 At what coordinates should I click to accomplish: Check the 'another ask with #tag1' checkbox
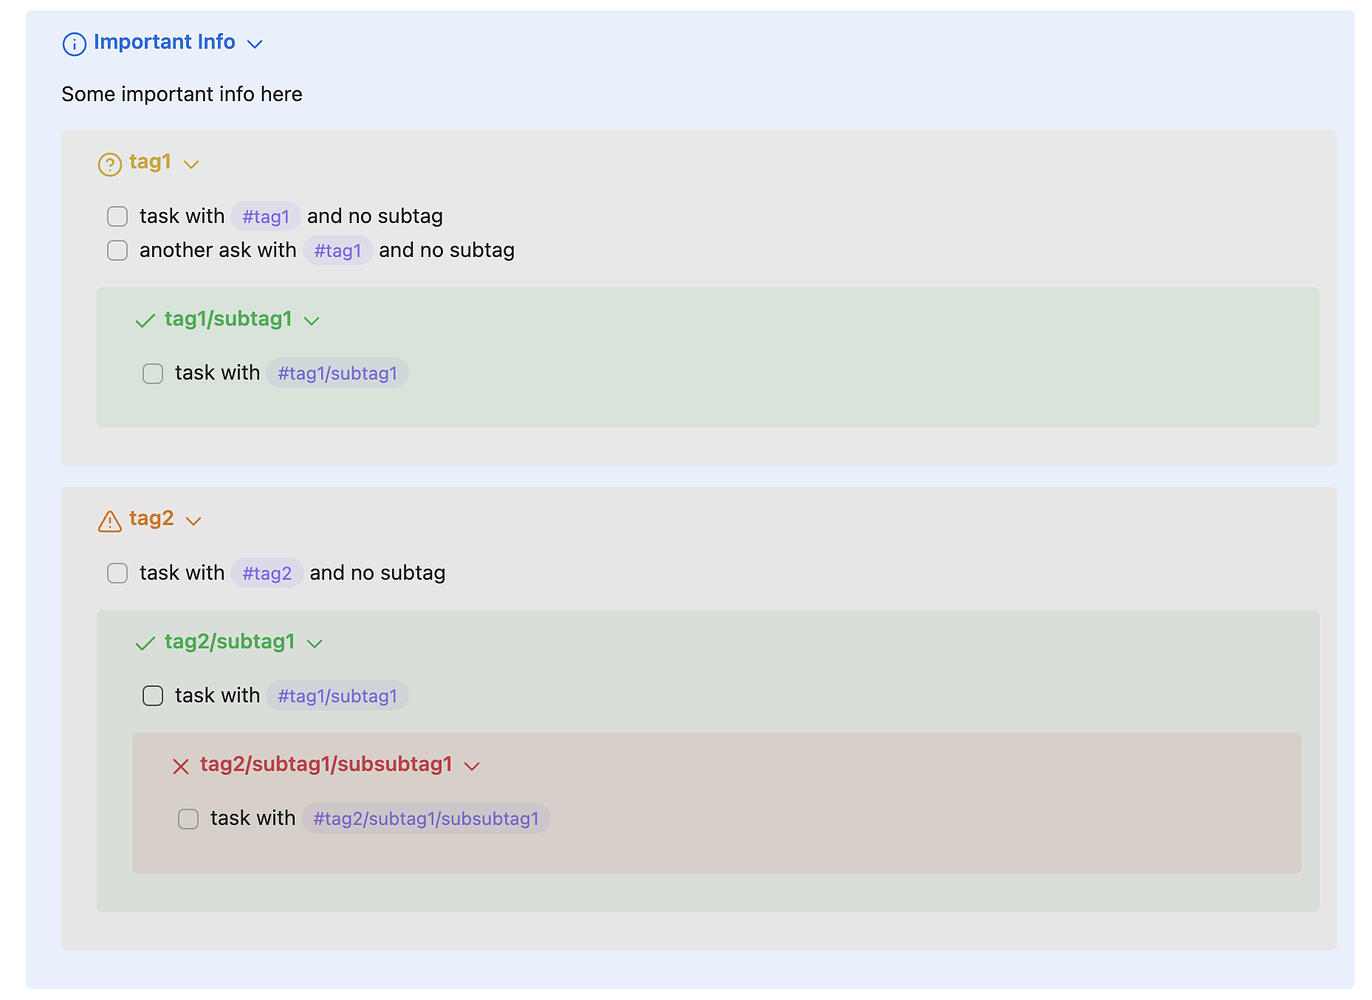pos(117,250)
